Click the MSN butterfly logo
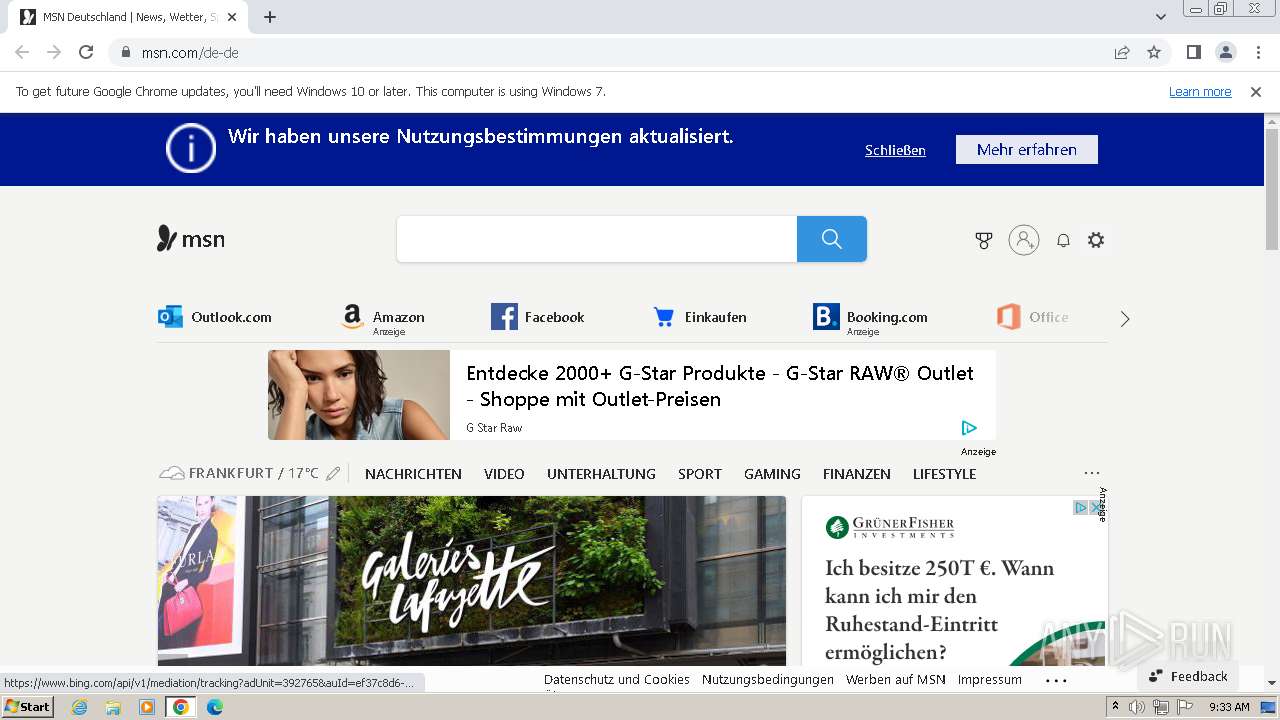 tap(191, 239)
